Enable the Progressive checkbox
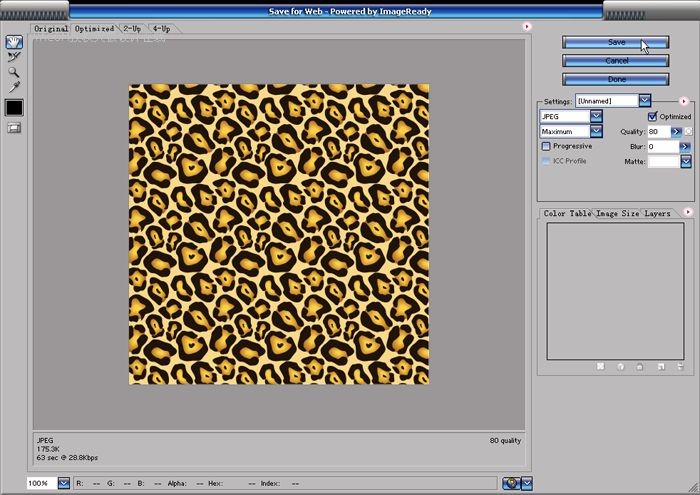This screenshot has height=495, width=700. 546,146
